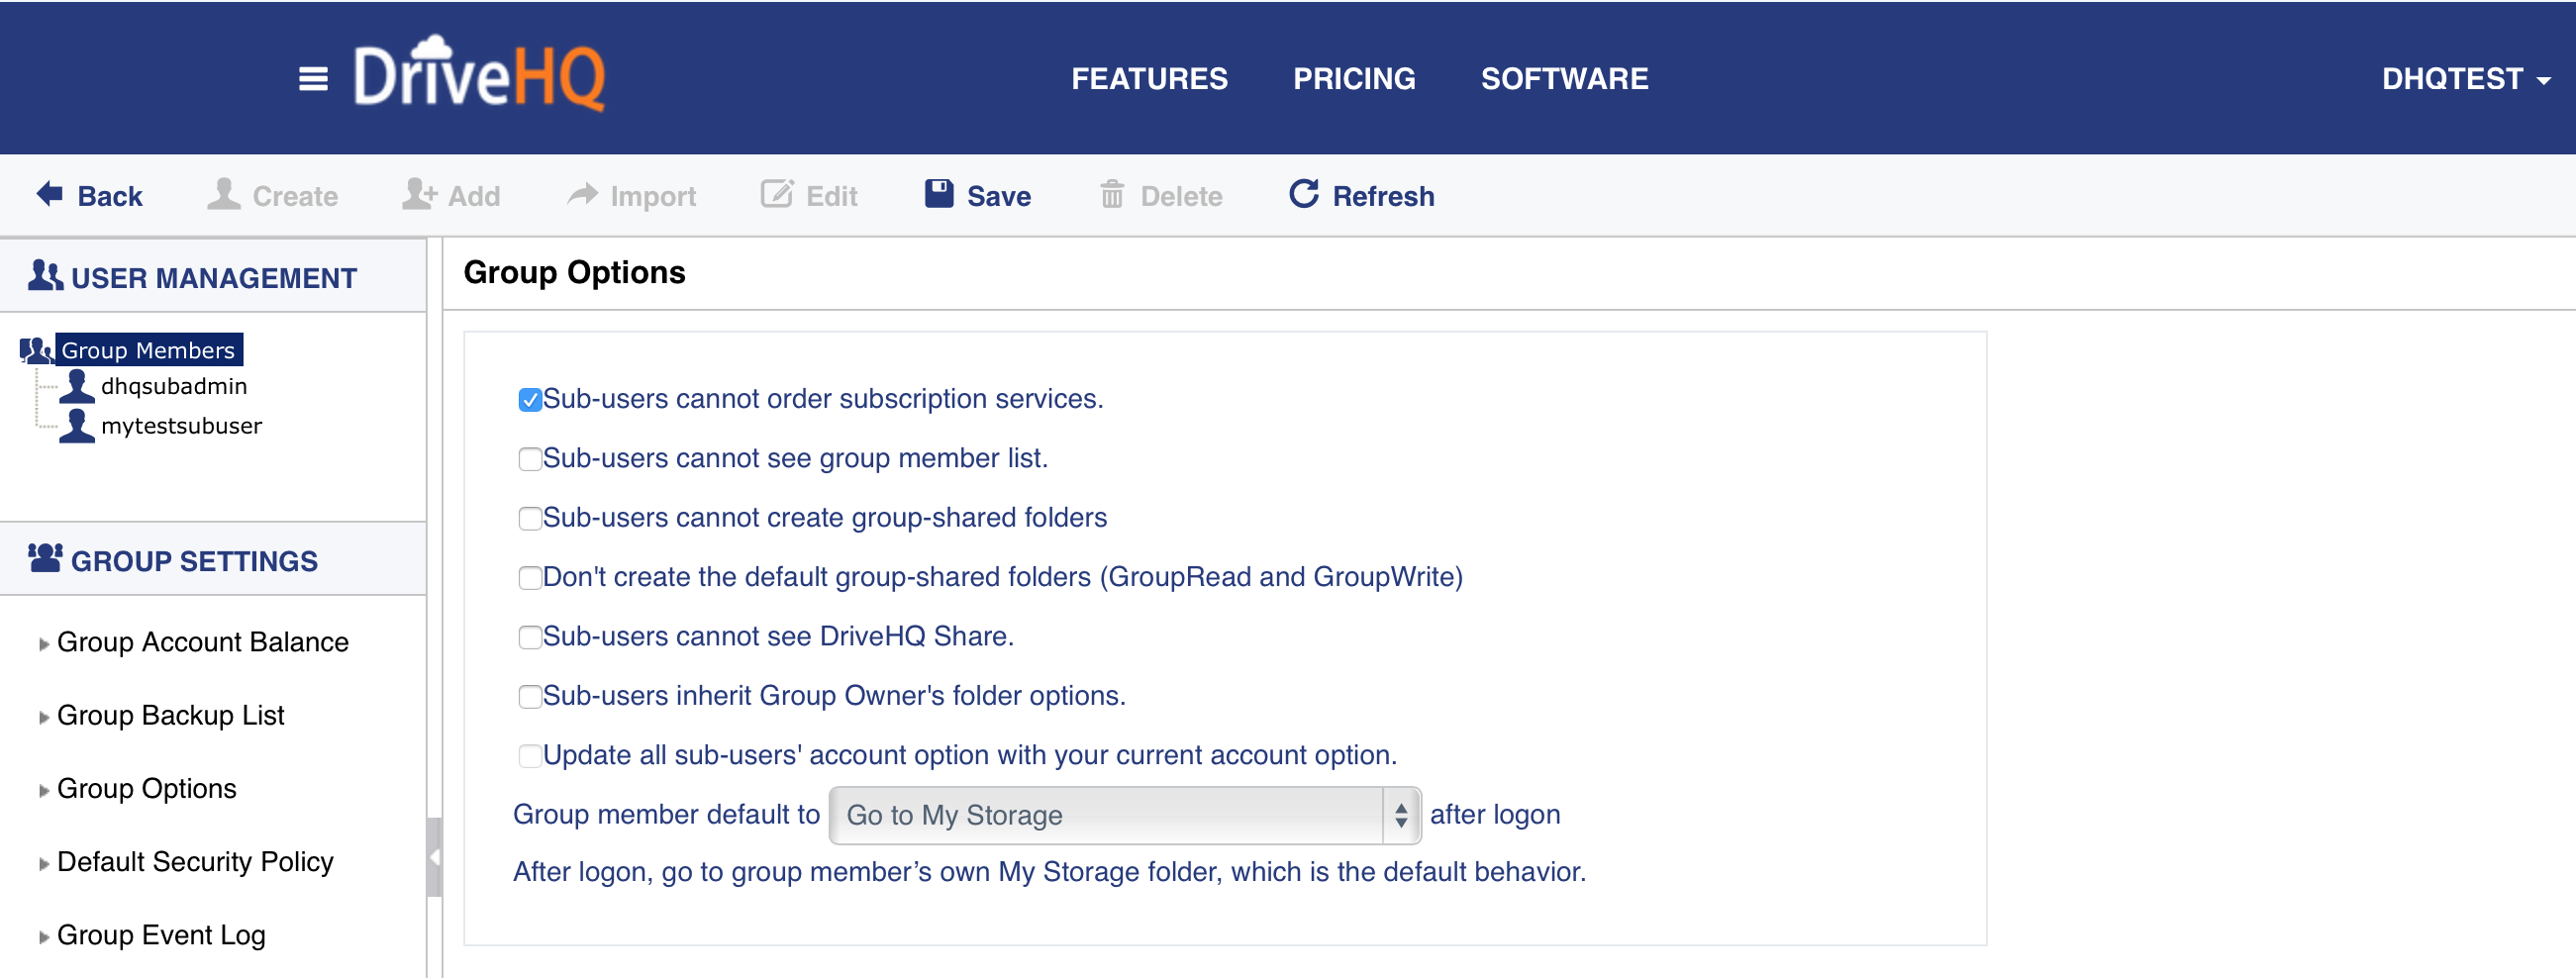This screenshot has width=2576, height=978.
Task: Click the Group Members icon in tree
Action: pos(37,350)
